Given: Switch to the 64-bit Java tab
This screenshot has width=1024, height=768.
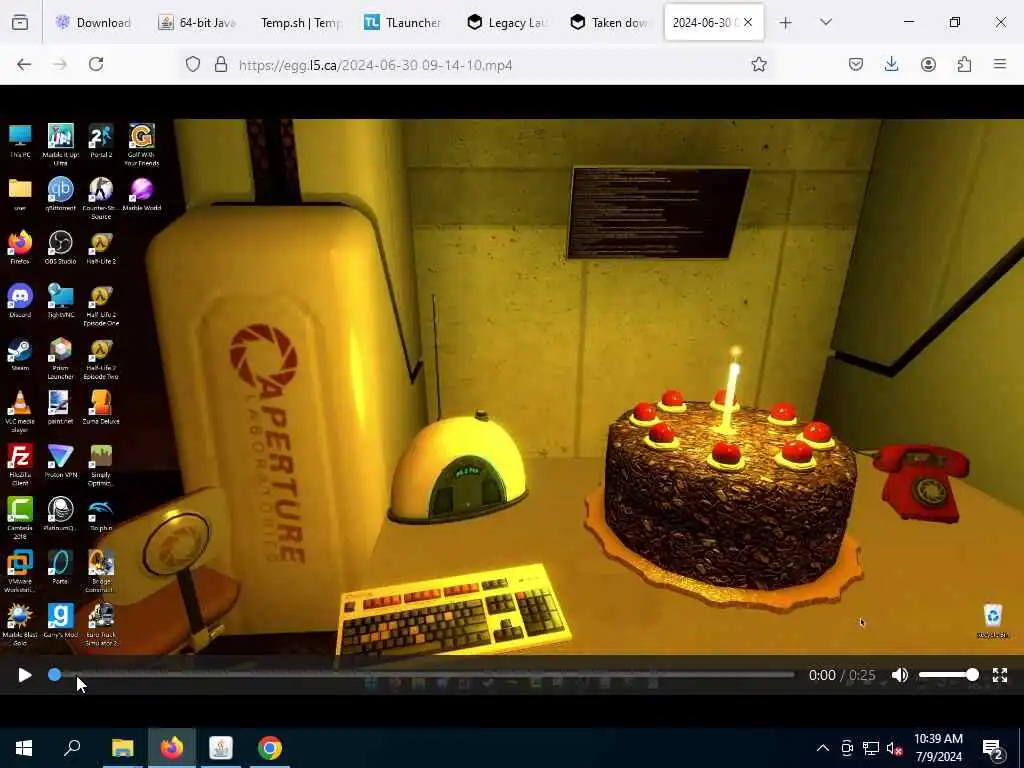Looking at the screenshot, I should click(197, 22).
